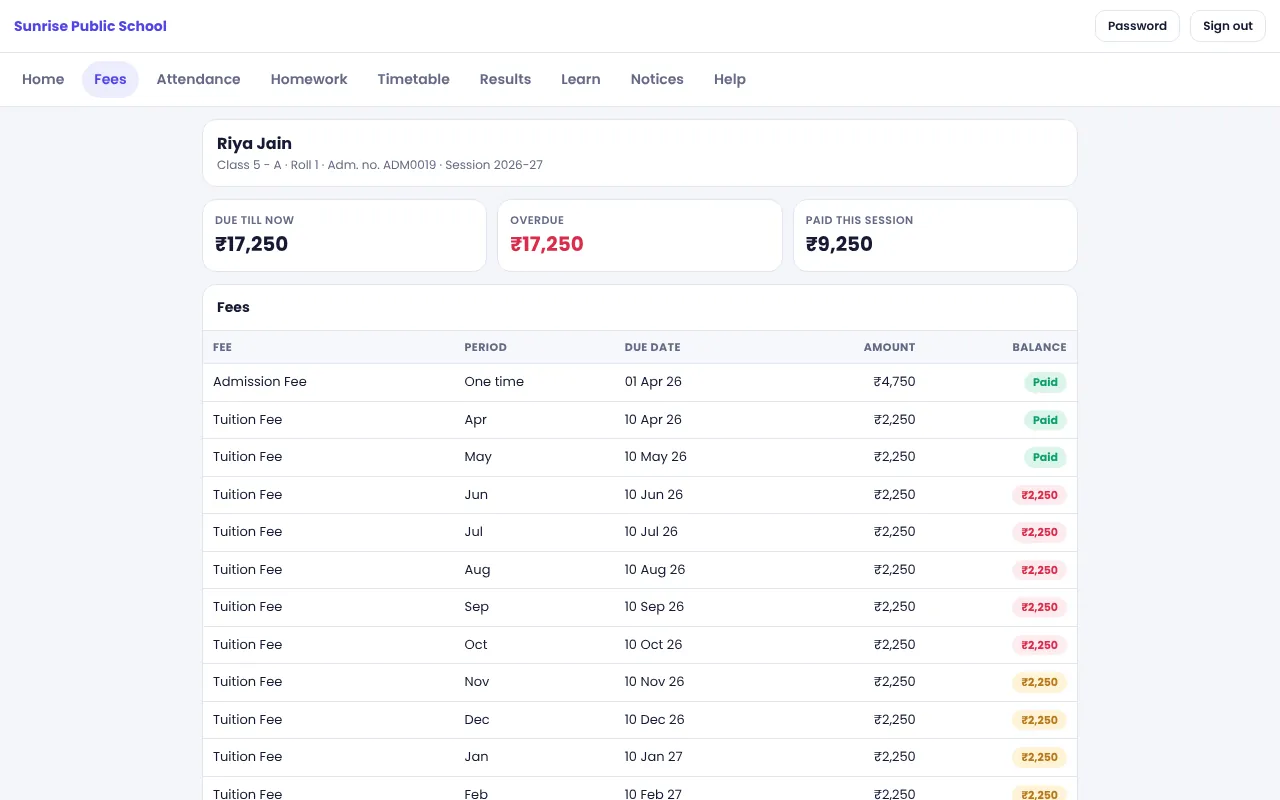
Task: Click the Sep tuition balance badge
Action: (1039, 607)
